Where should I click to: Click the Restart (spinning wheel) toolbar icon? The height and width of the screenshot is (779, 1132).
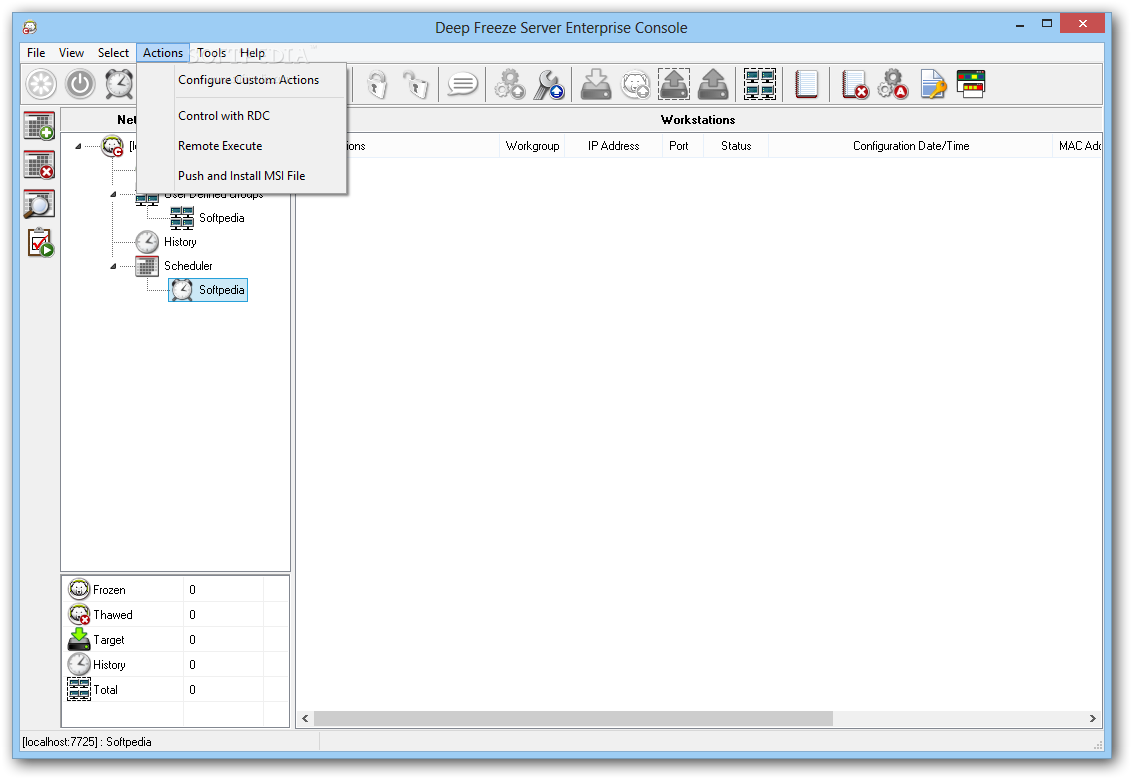pyautogui.click(x=41, y=84)
